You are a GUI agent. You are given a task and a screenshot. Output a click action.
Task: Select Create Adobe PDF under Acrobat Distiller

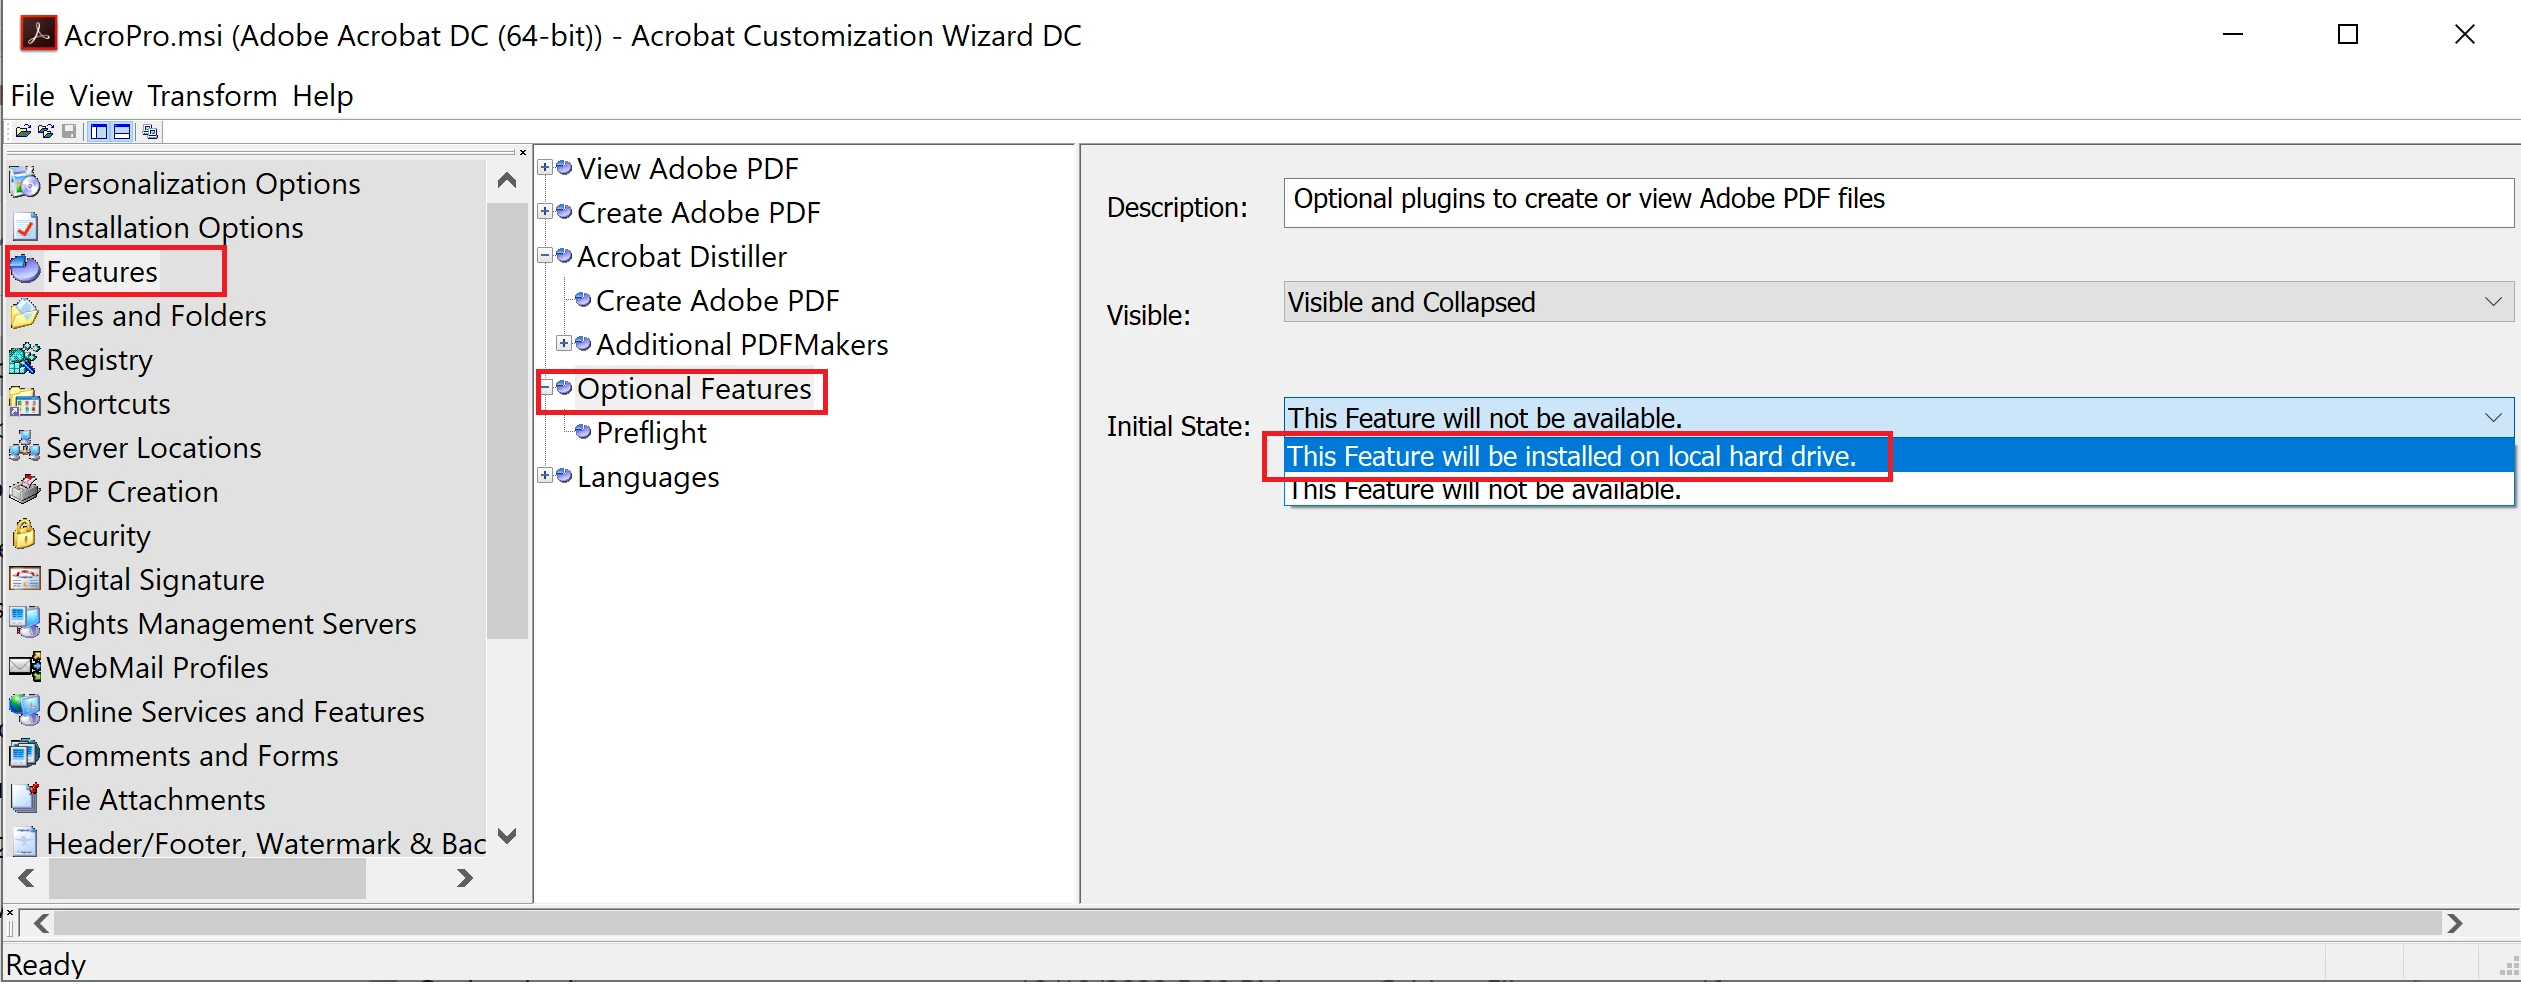click(x=717, y=300)
